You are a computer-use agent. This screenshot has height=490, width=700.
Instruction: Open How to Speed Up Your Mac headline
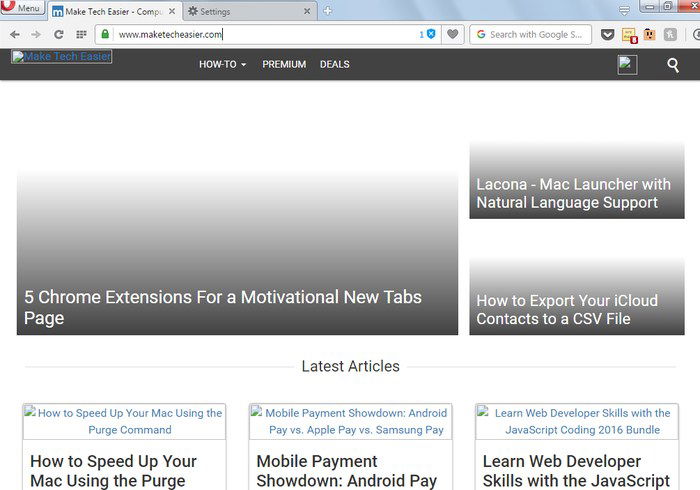[x=113, y=471]
